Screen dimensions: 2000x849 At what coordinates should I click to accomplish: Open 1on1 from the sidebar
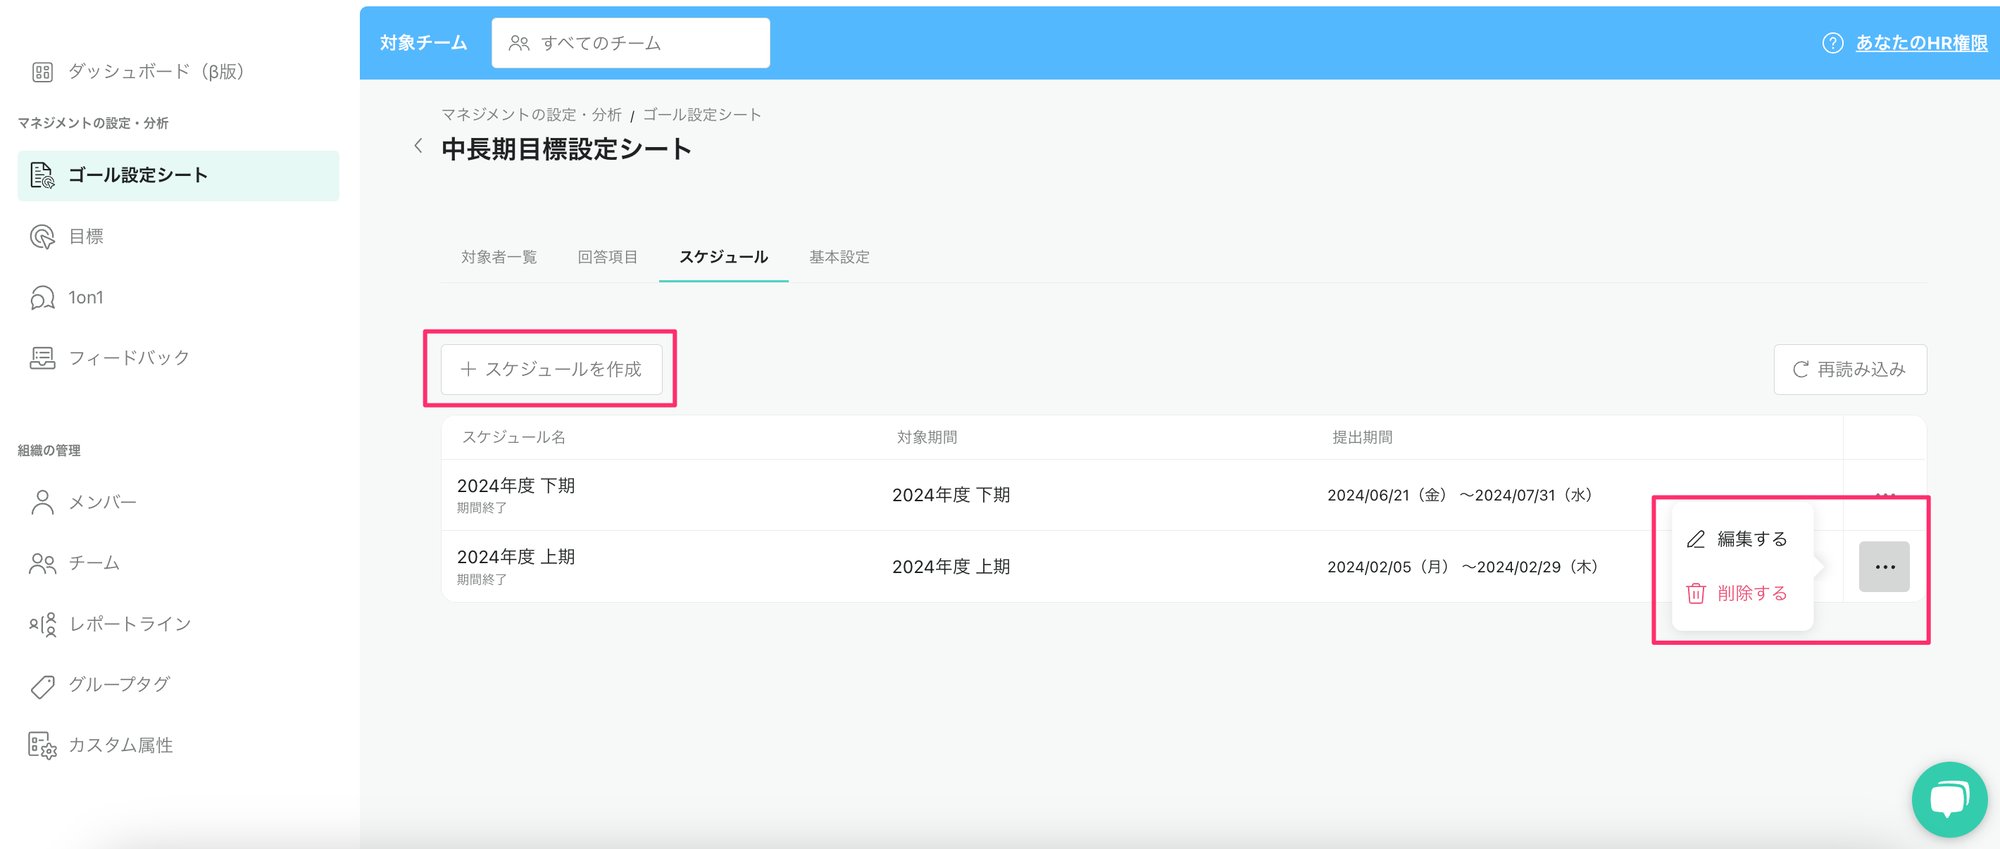coord(85,298)
